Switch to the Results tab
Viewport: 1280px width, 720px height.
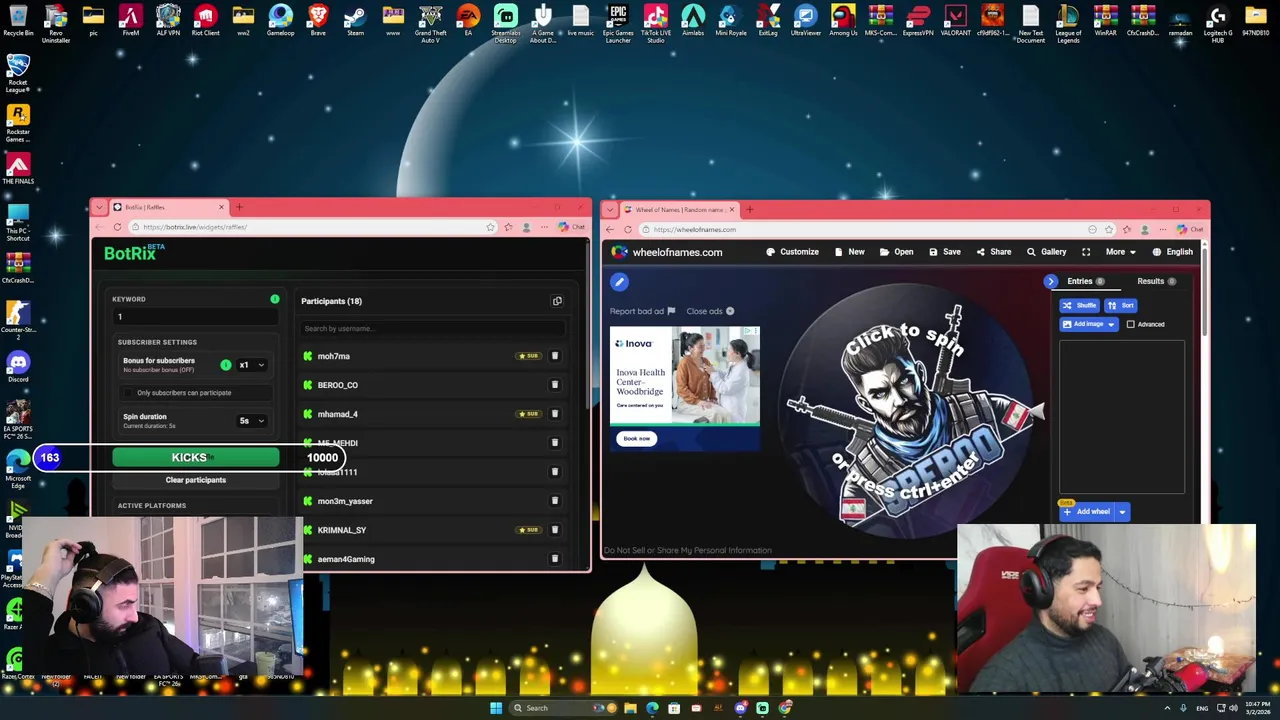click(x=1156, y=282)
